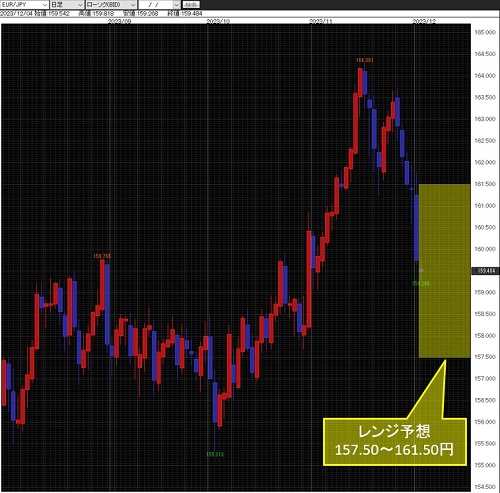Click the green 159.268 low label
The image size is (500, 493).
point(421,283)
